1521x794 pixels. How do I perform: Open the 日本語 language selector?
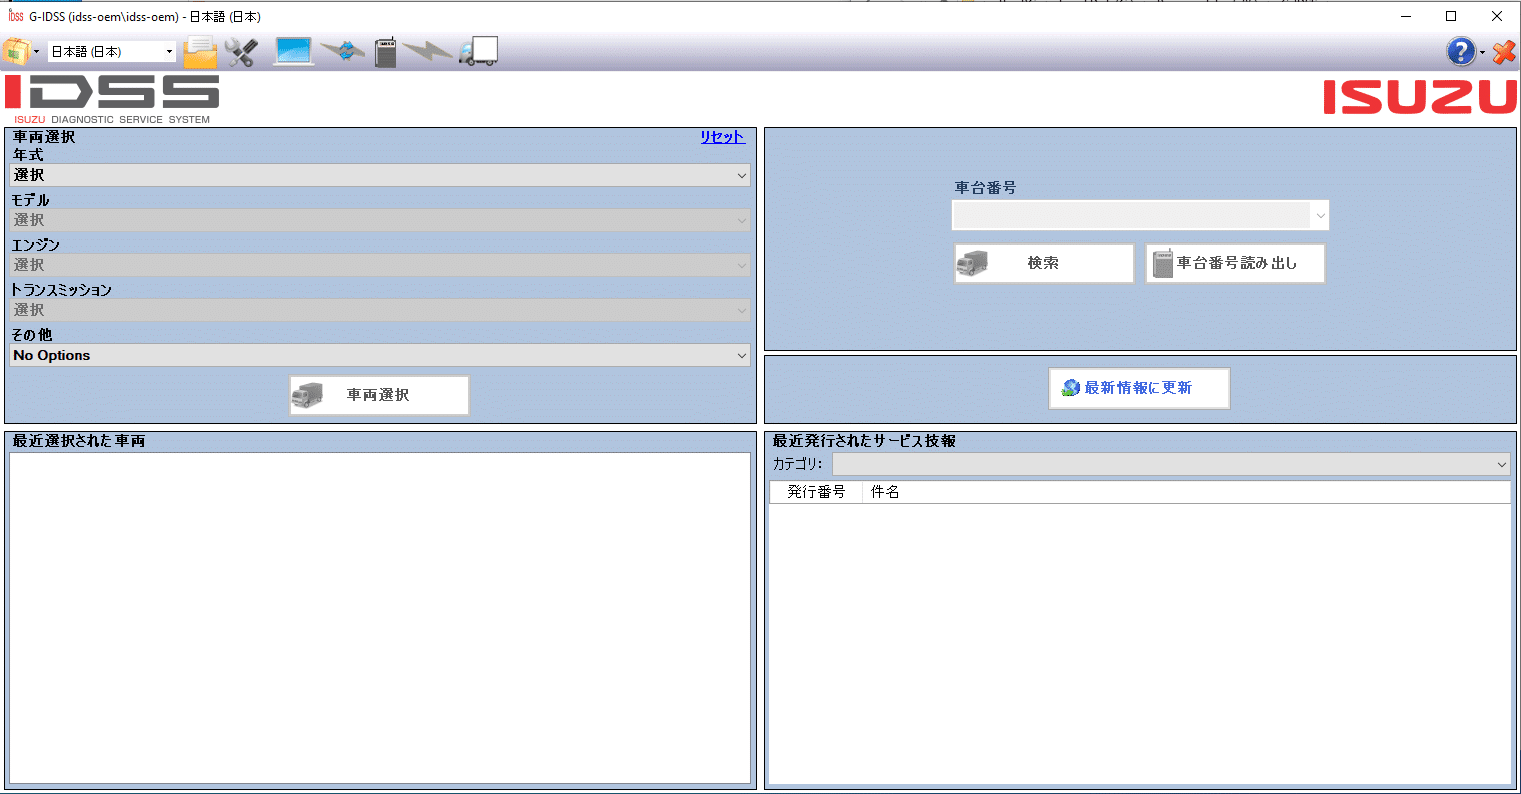pos(110,51)
